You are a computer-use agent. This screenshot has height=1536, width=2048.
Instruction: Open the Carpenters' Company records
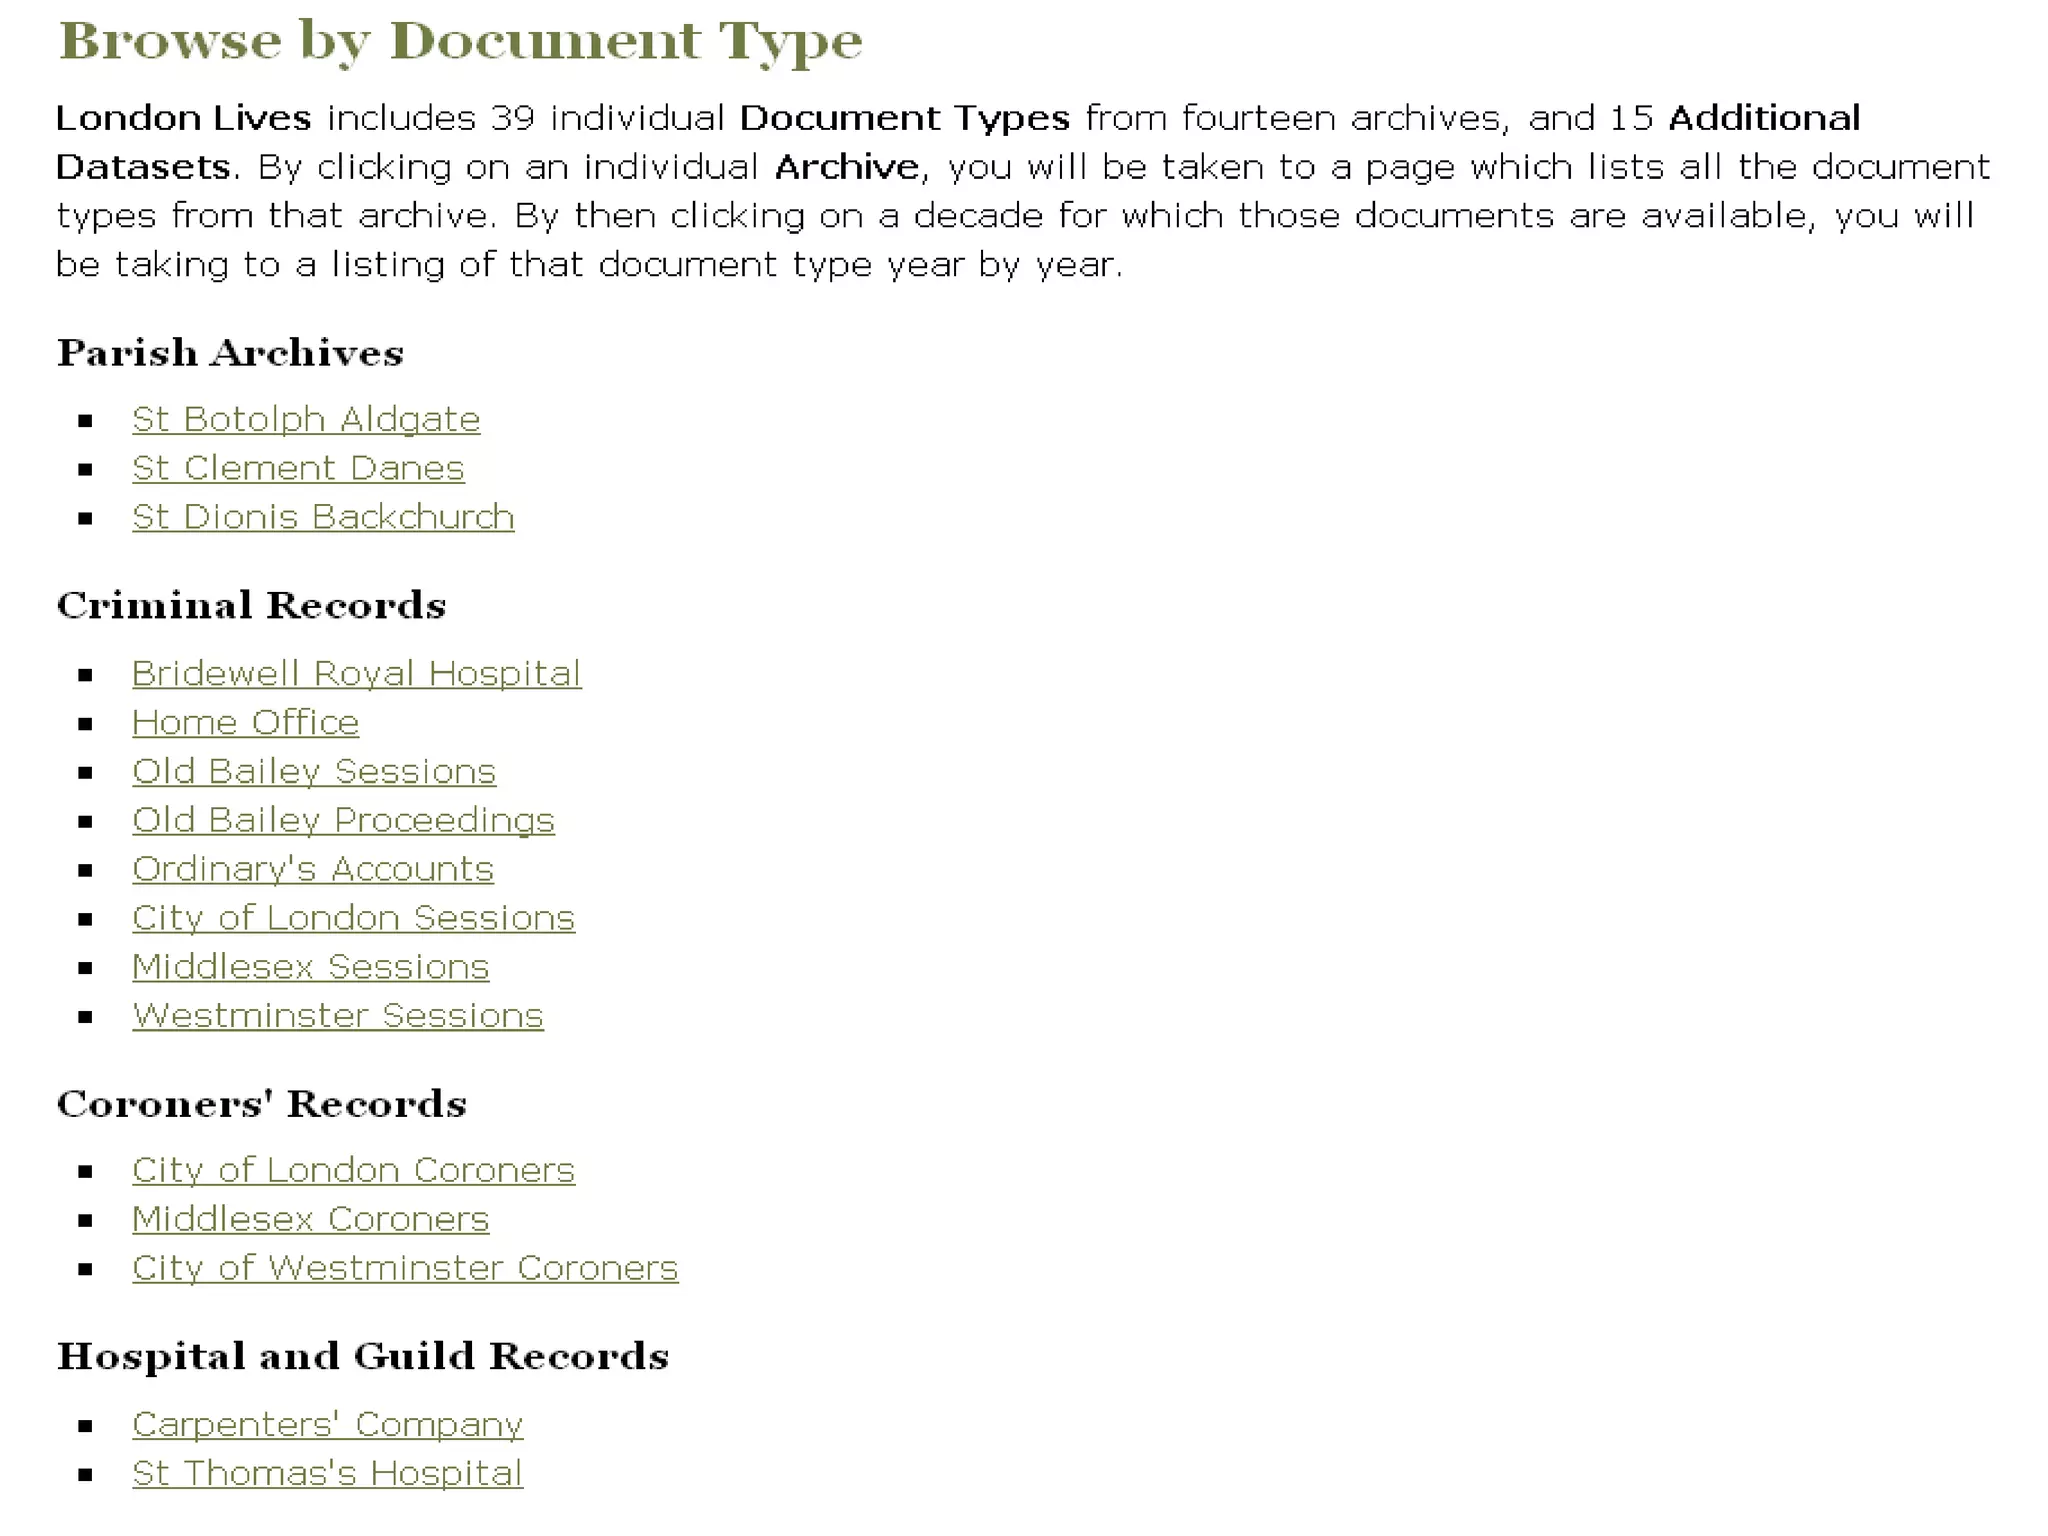tap(327, 1424)
